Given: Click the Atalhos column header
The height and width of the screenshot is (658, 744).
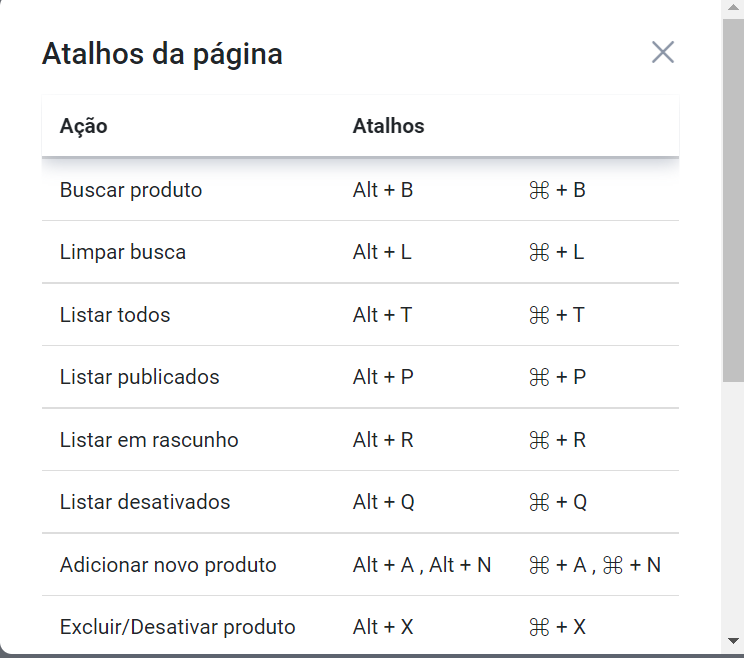Looking at the screenshot, I should [x=389, y=126].
